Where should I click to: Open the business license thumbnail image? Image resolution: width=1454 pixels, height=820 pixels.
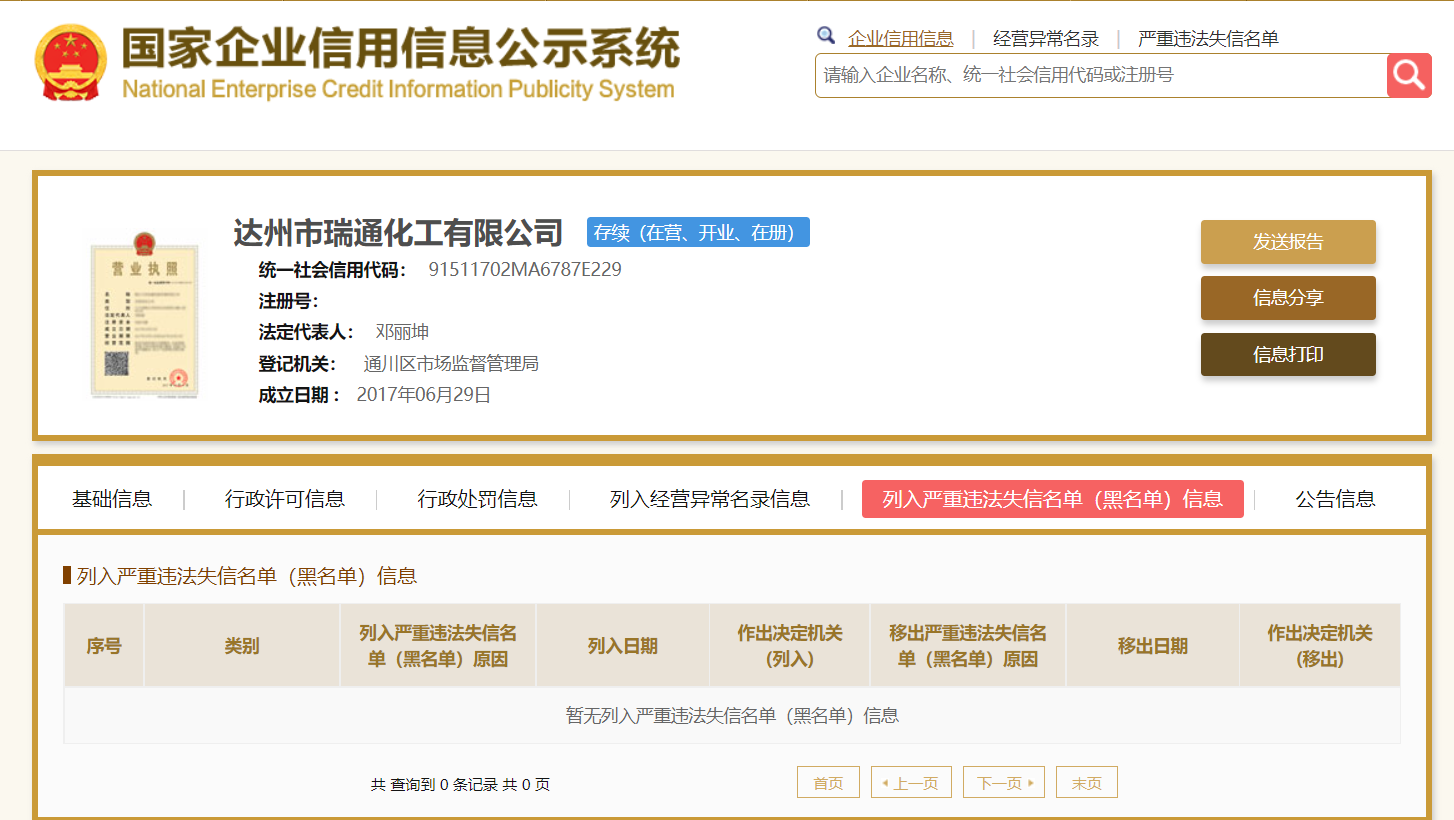144,317
